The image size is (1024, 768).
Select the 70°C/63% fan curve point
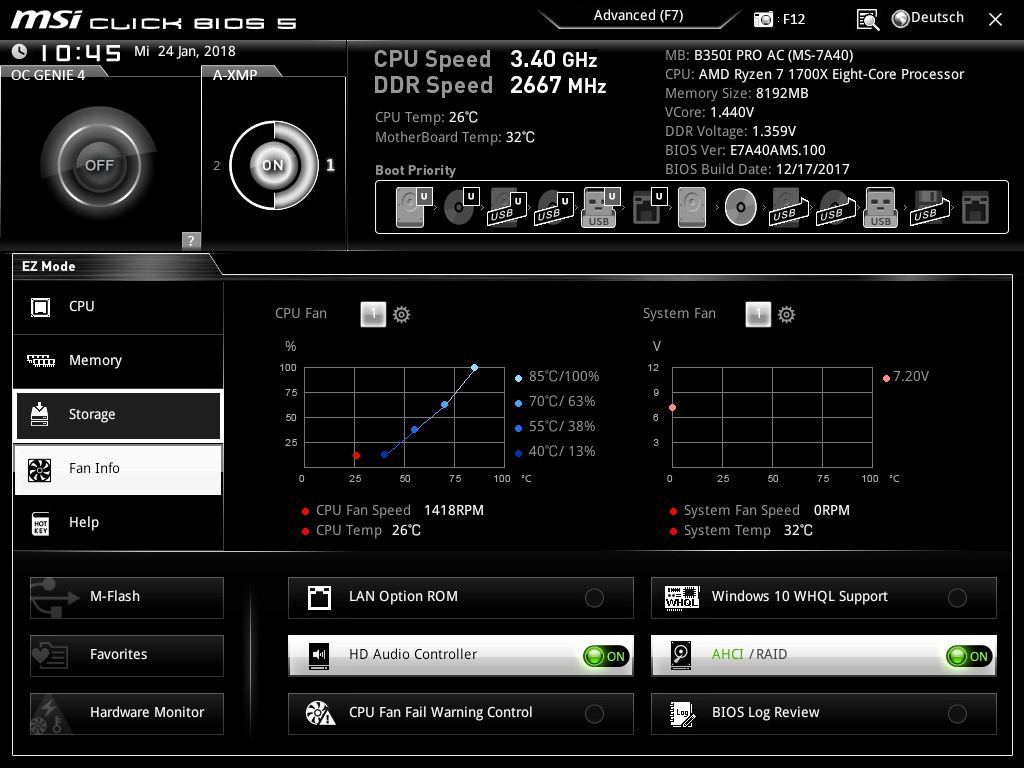[x=445, y=405]
